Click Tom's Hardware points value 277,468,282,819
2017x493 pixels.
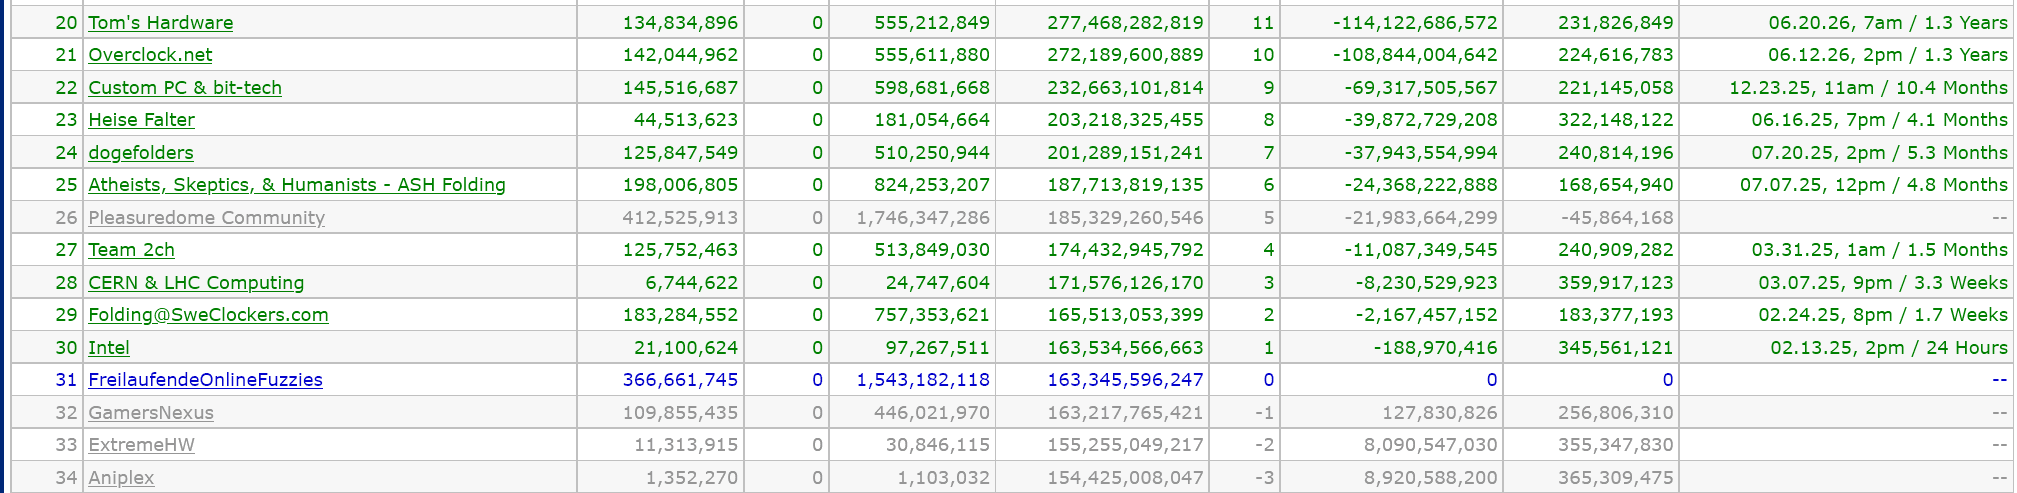click(x=1125, y=23)
